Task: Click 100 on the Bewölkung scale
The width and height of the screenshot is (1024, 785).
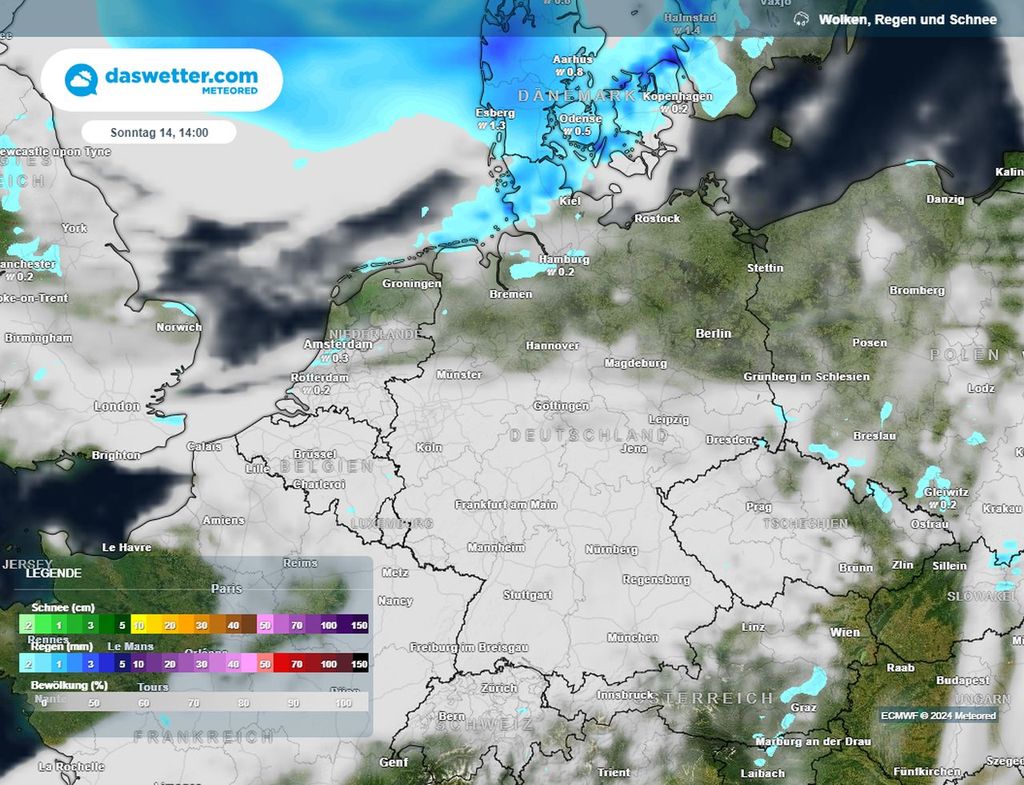Action: point(346,703)
